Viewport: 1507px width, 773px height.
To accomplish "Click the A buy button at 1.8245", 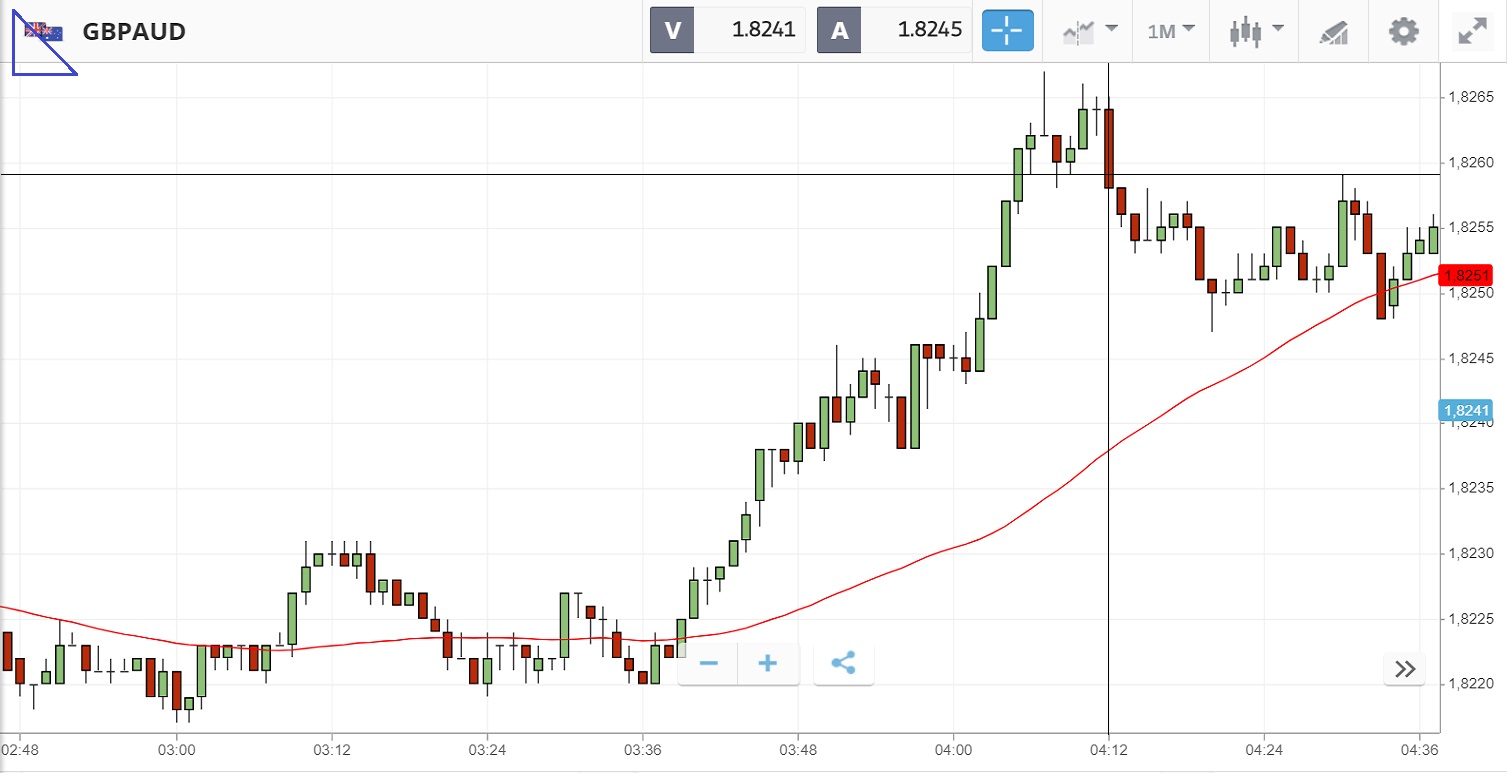I will click(894, 30).
